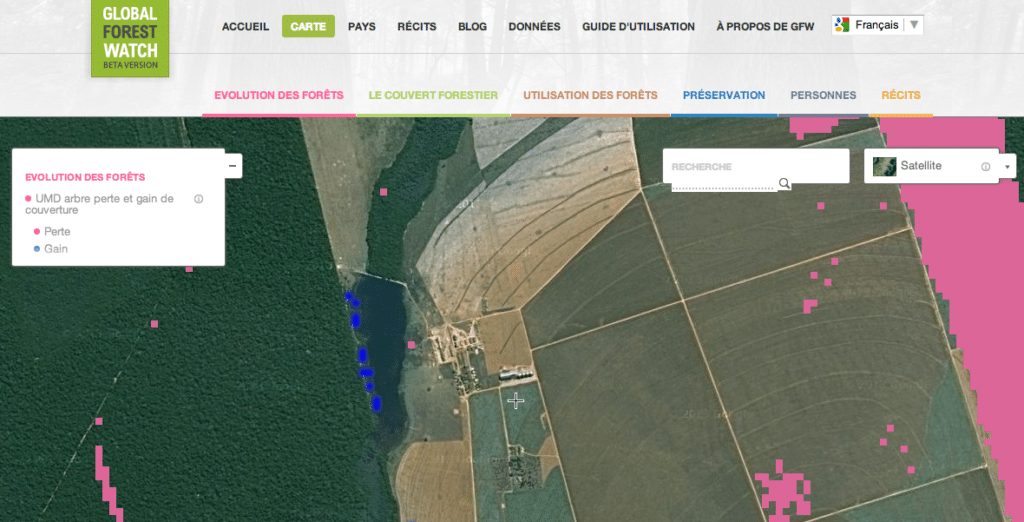Click the Satellite basemap thumbnail

pos(885,166)
